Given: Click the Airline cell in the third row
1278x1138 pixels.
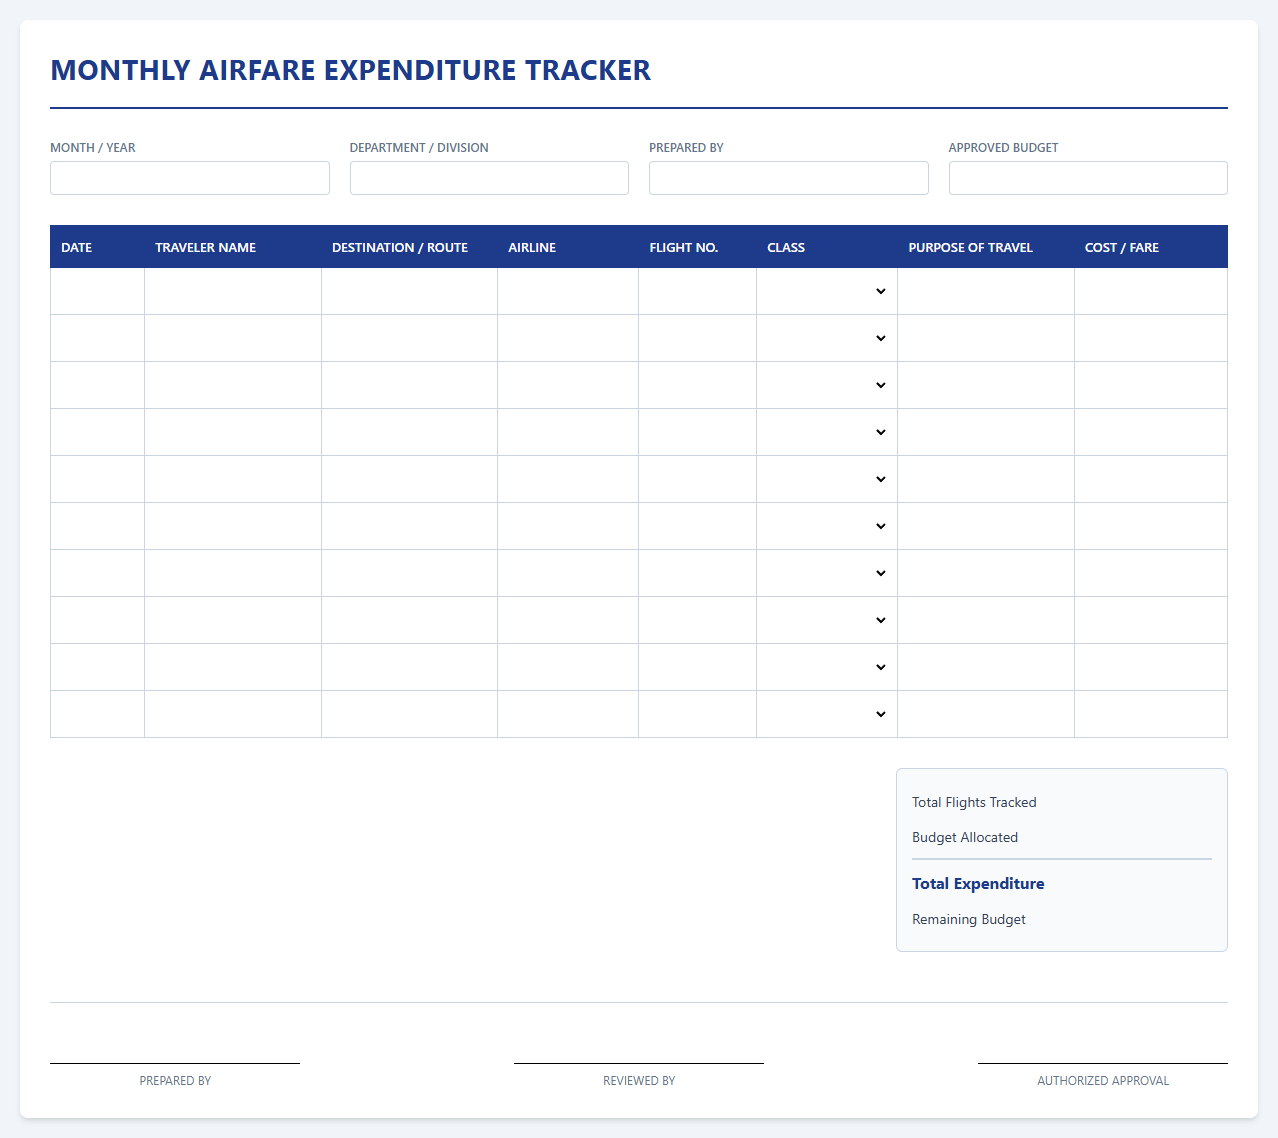Looking at the screenshot, I should pyautogui.click(x=568, y=385).
